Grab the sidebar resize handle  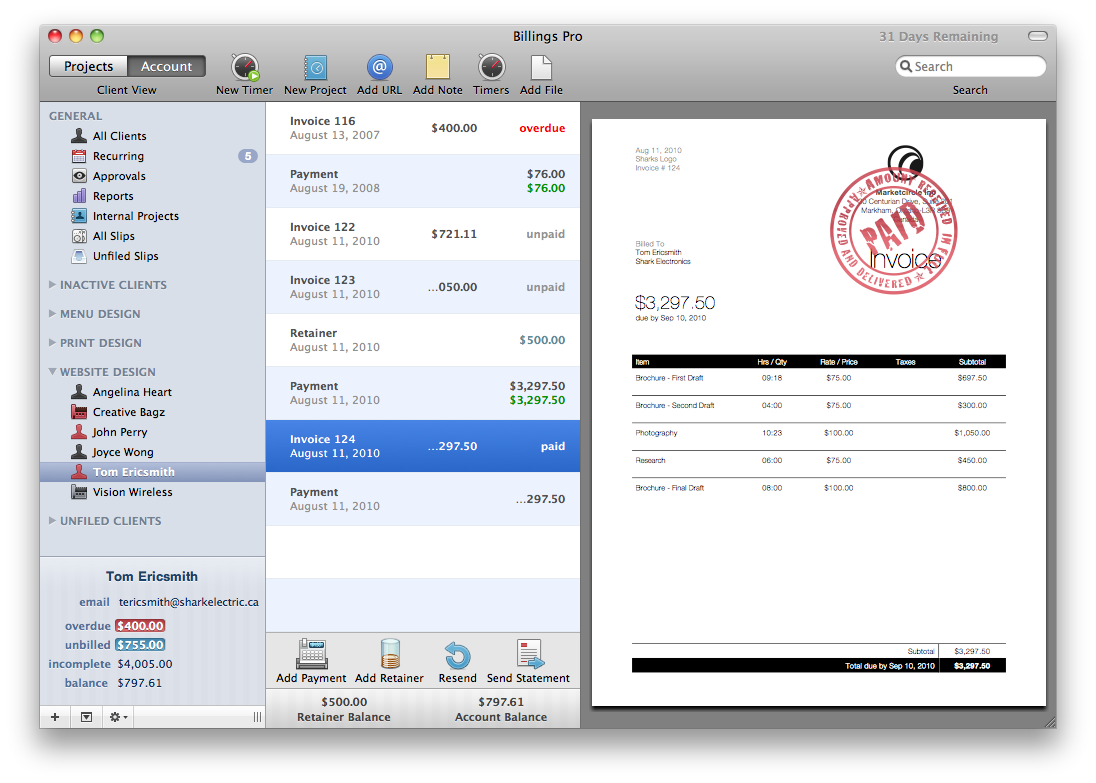coord(257,717)
